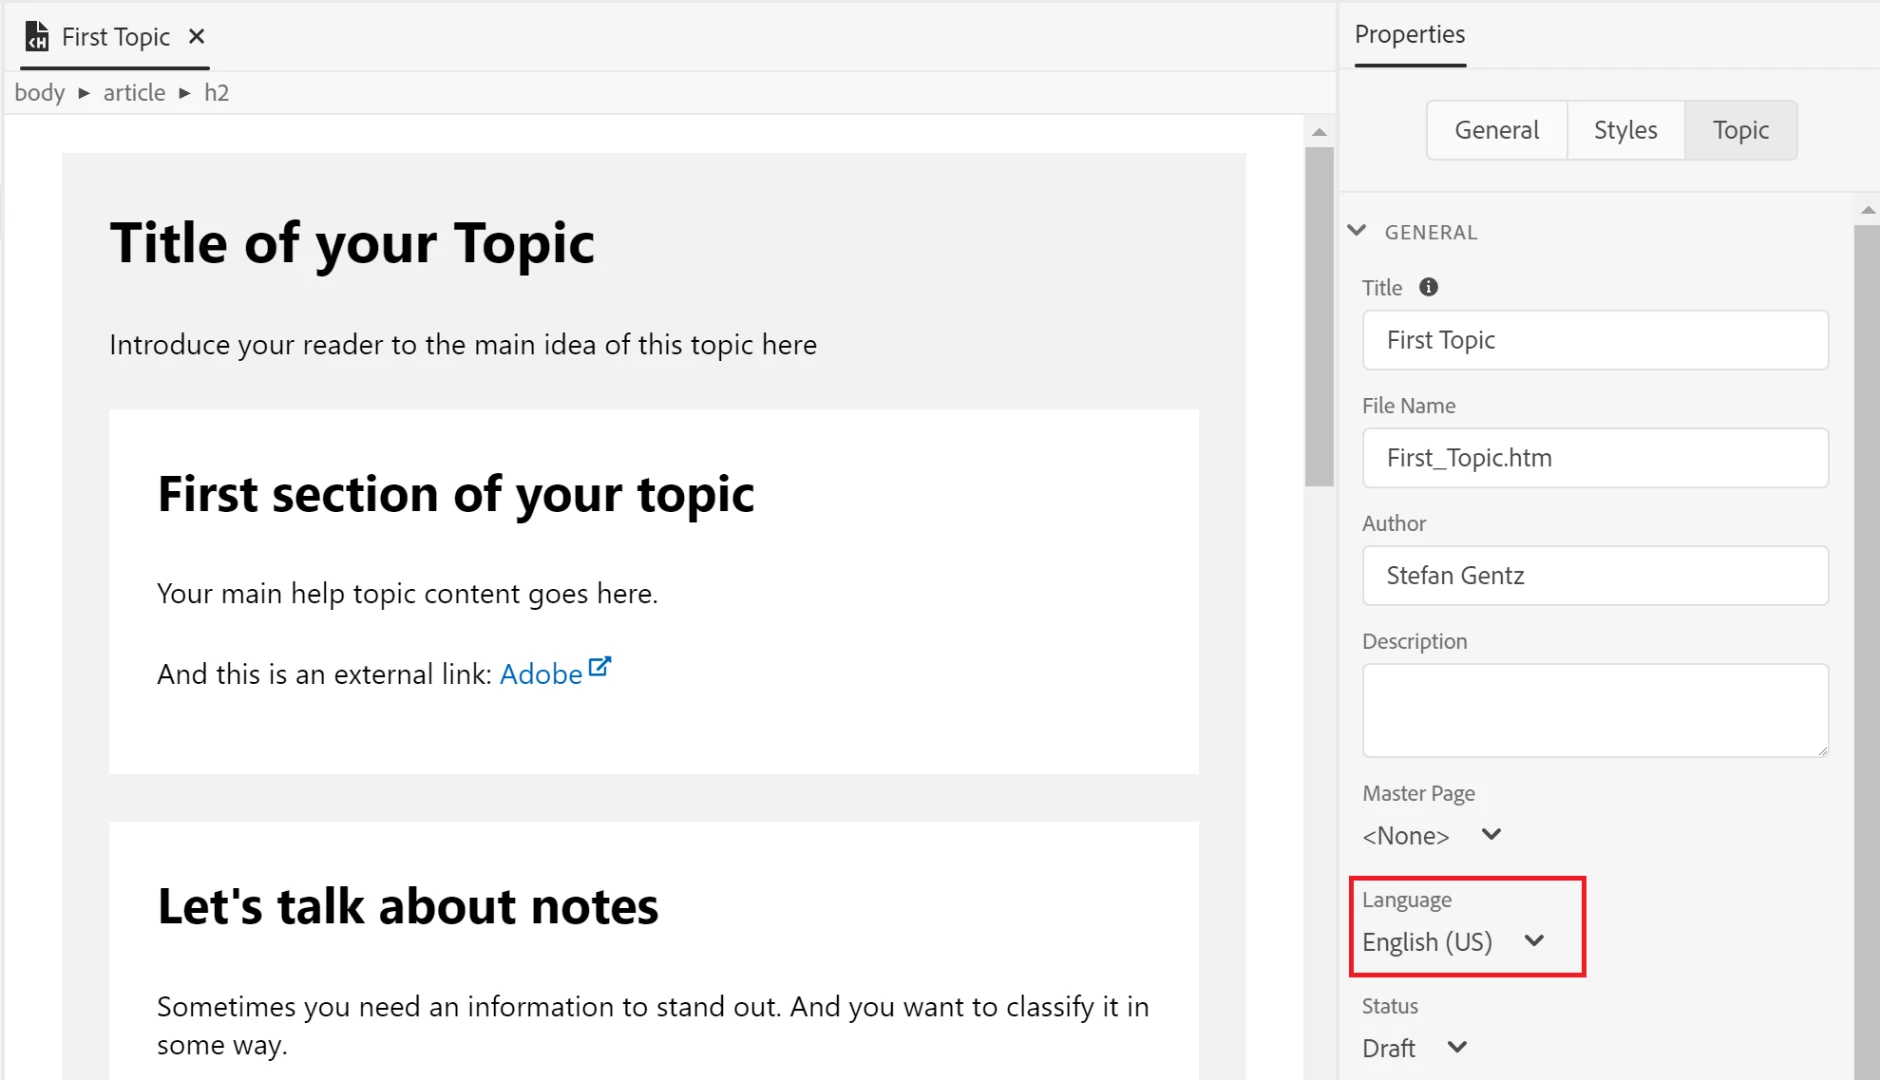Click the text 'Your main help topic content goes here.'
Viewport: 1880px width, 1080px height.
408,594
